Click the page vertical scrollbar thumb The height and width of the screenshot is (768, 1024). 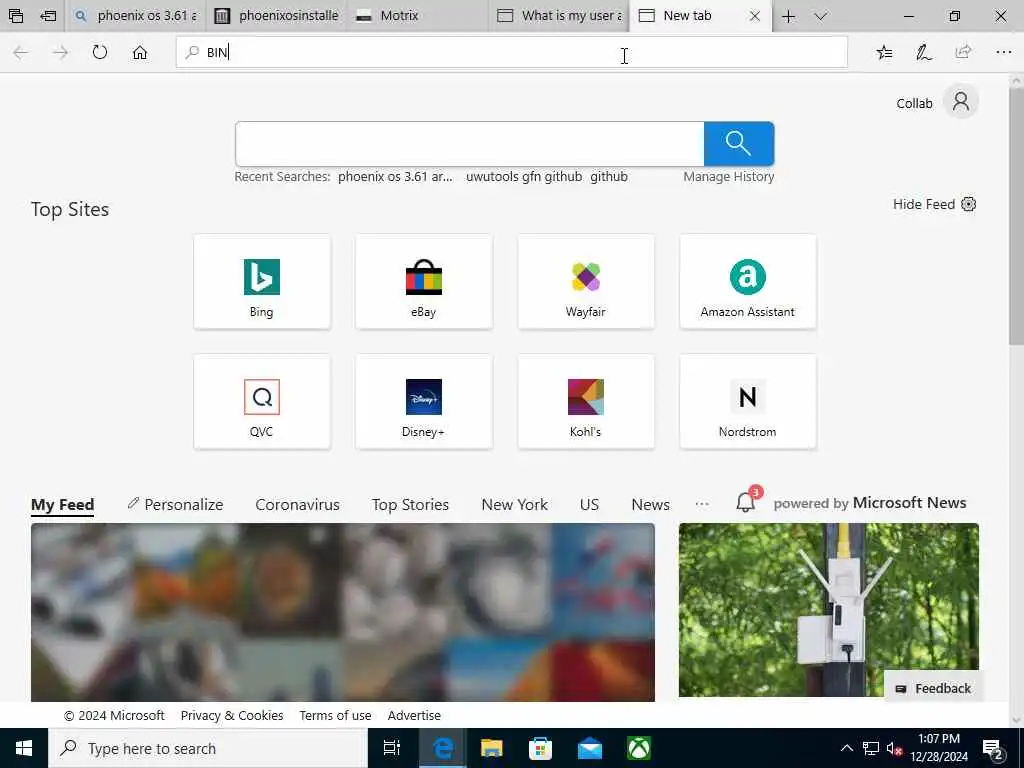1016,216
